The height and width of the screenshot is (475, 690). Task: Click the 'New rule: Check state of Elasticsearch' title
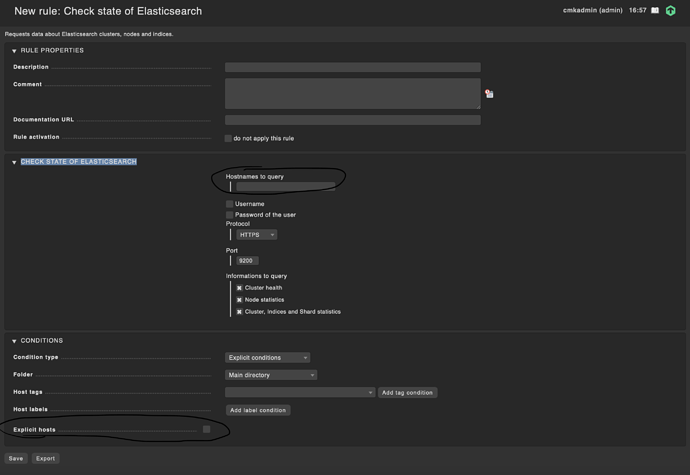[108, 11]
